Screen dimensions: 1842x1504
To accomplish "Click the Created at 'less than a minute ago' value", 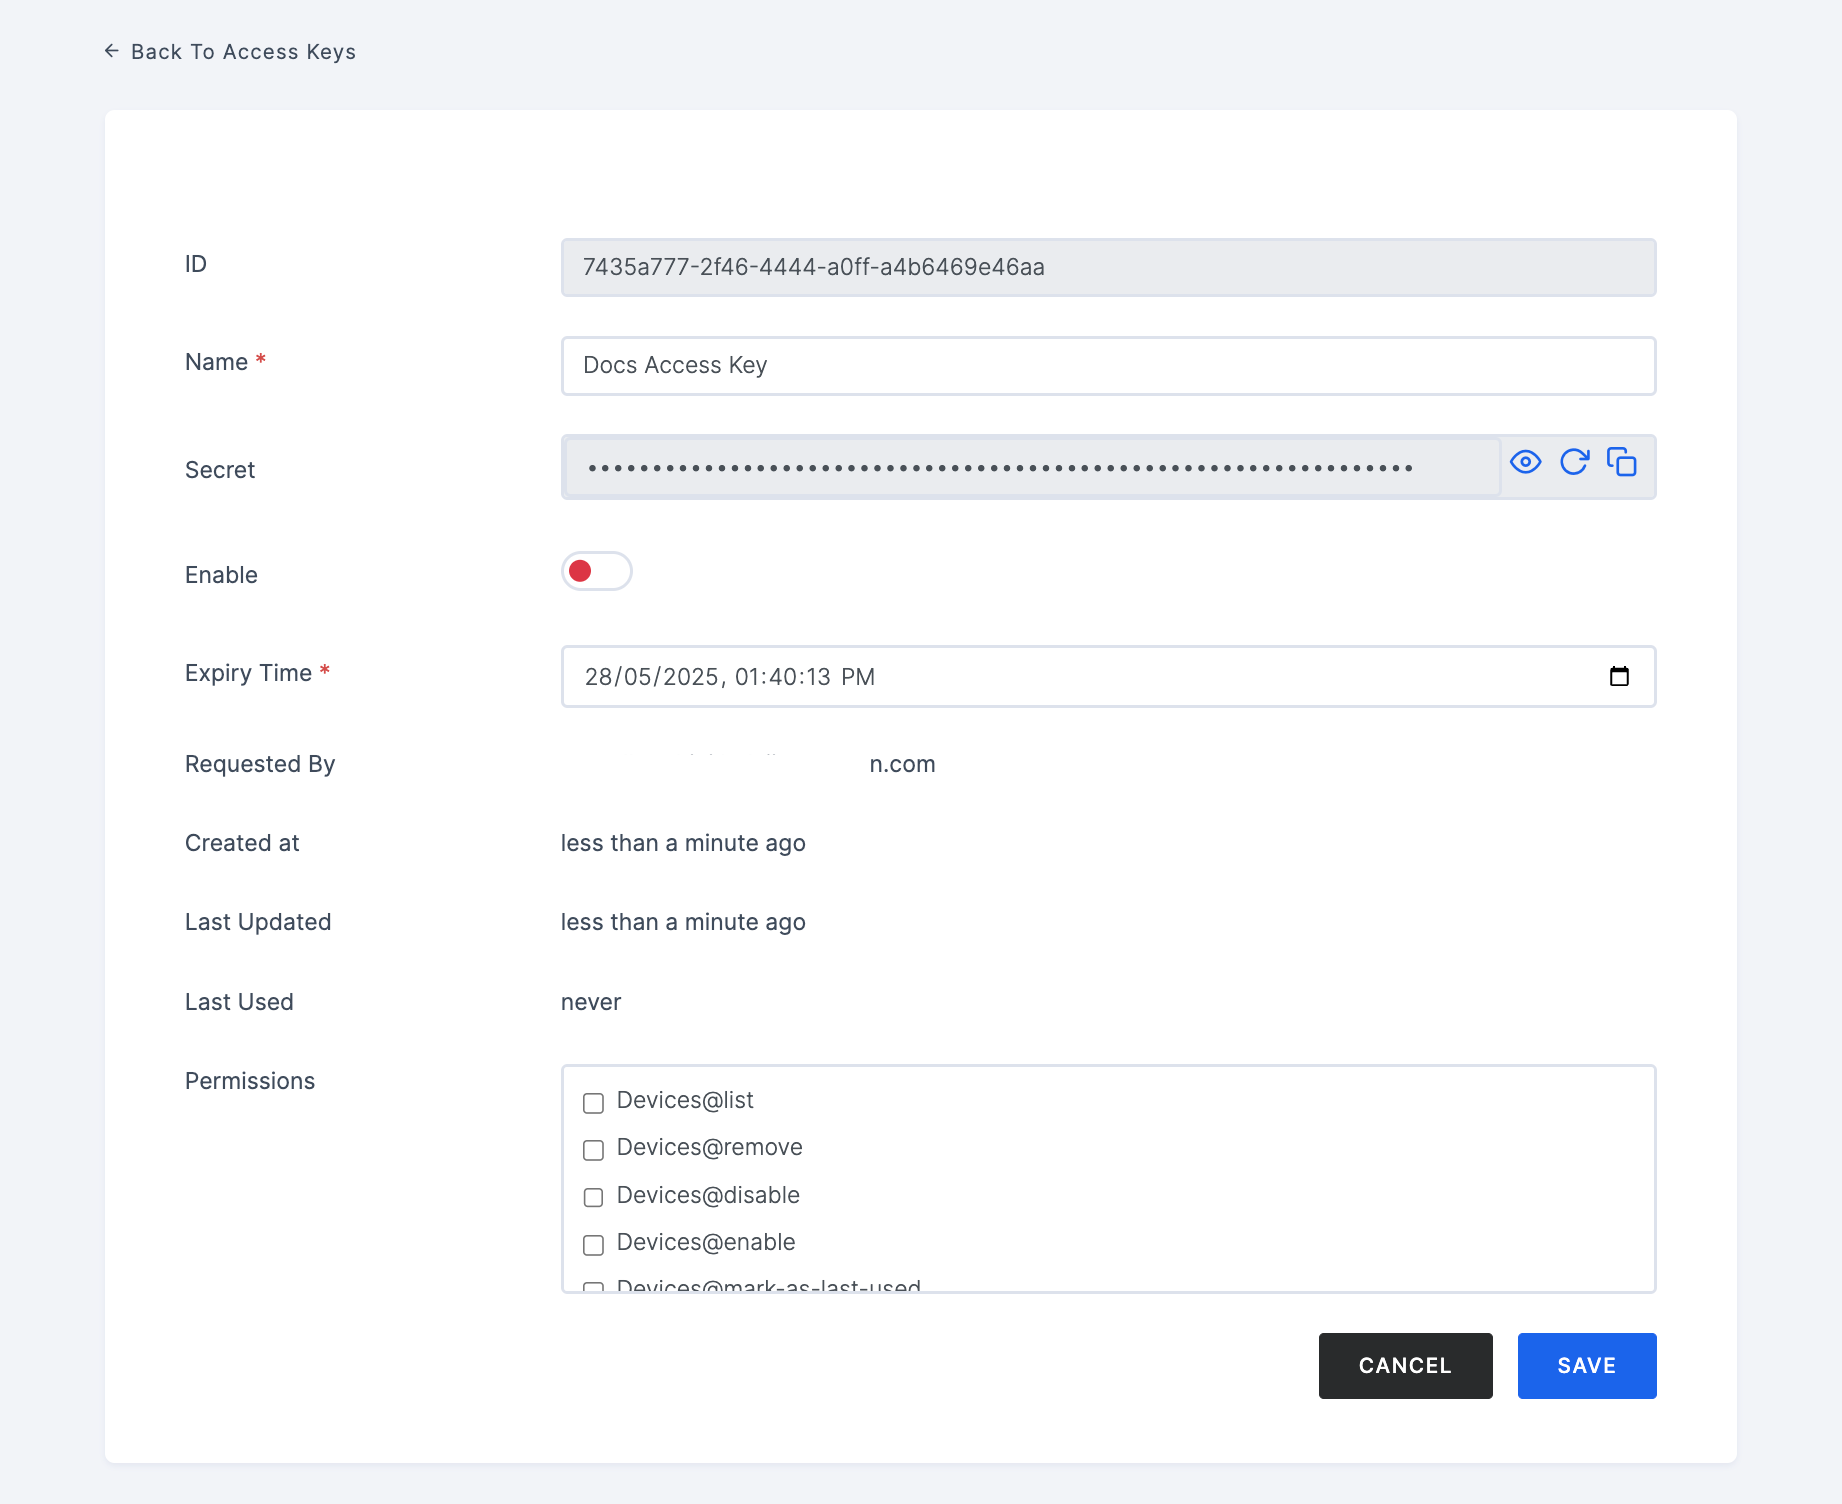I will click(x=683, y=843).
